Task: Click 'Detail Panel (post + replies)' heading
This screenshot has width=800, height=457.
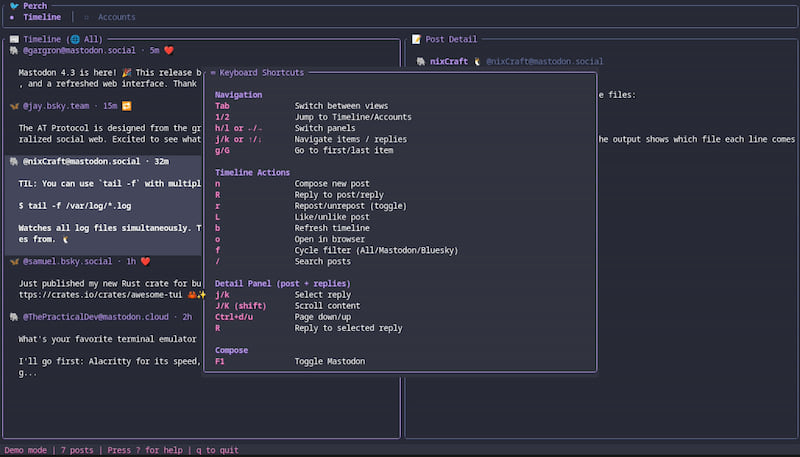Action: [x=283, y=284]
